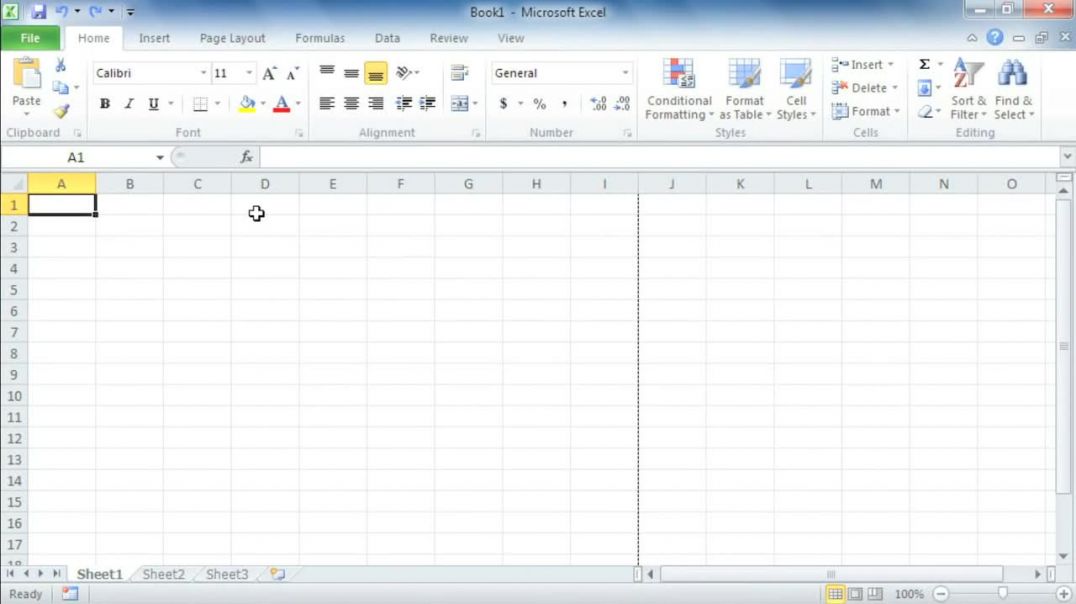The image size is (1076, 604).
Task: Expand the Merge & Center dropdown arrow
Action: pos(475,104)
